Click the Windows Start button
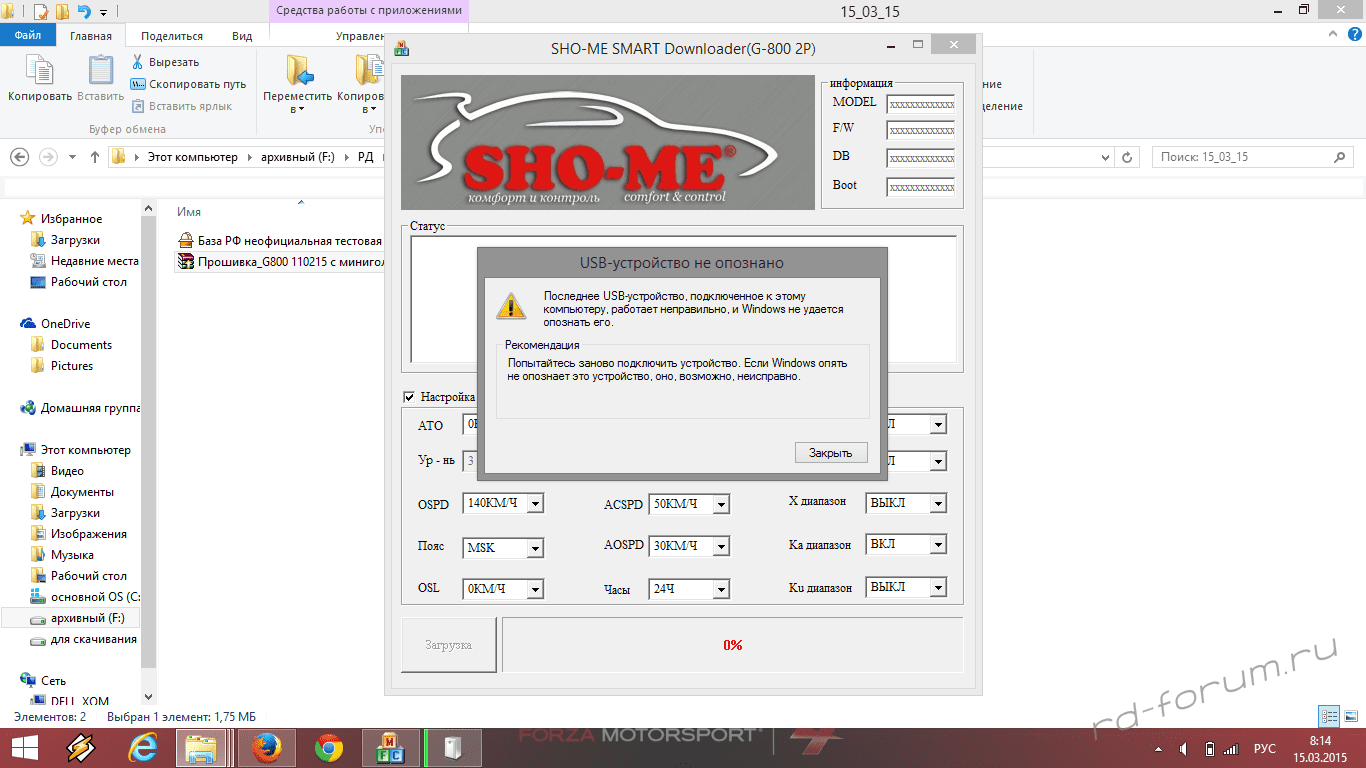1366x768 pixels. (x=23, y=748)
